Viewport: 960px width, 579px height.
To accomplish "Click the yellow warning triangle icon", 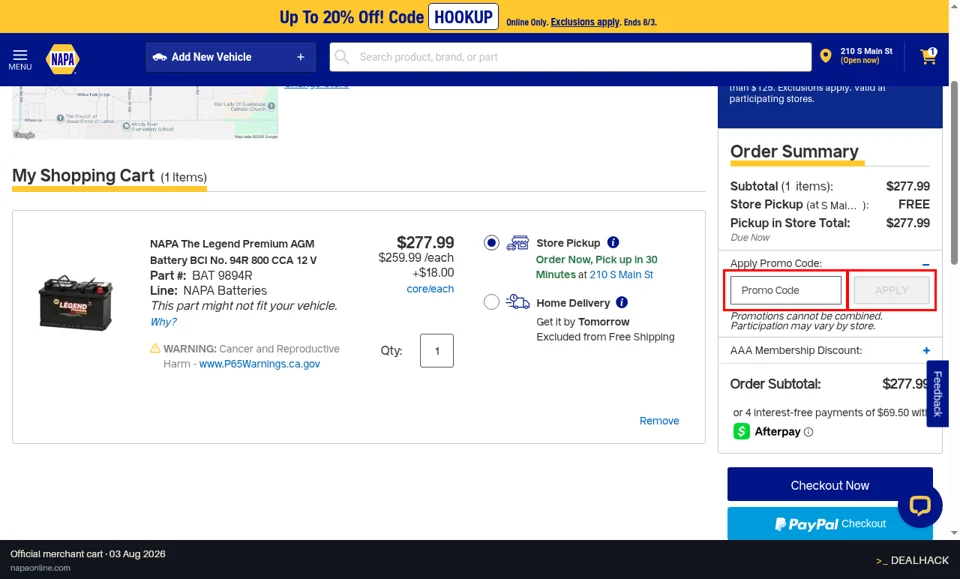I will pos(155,348).
